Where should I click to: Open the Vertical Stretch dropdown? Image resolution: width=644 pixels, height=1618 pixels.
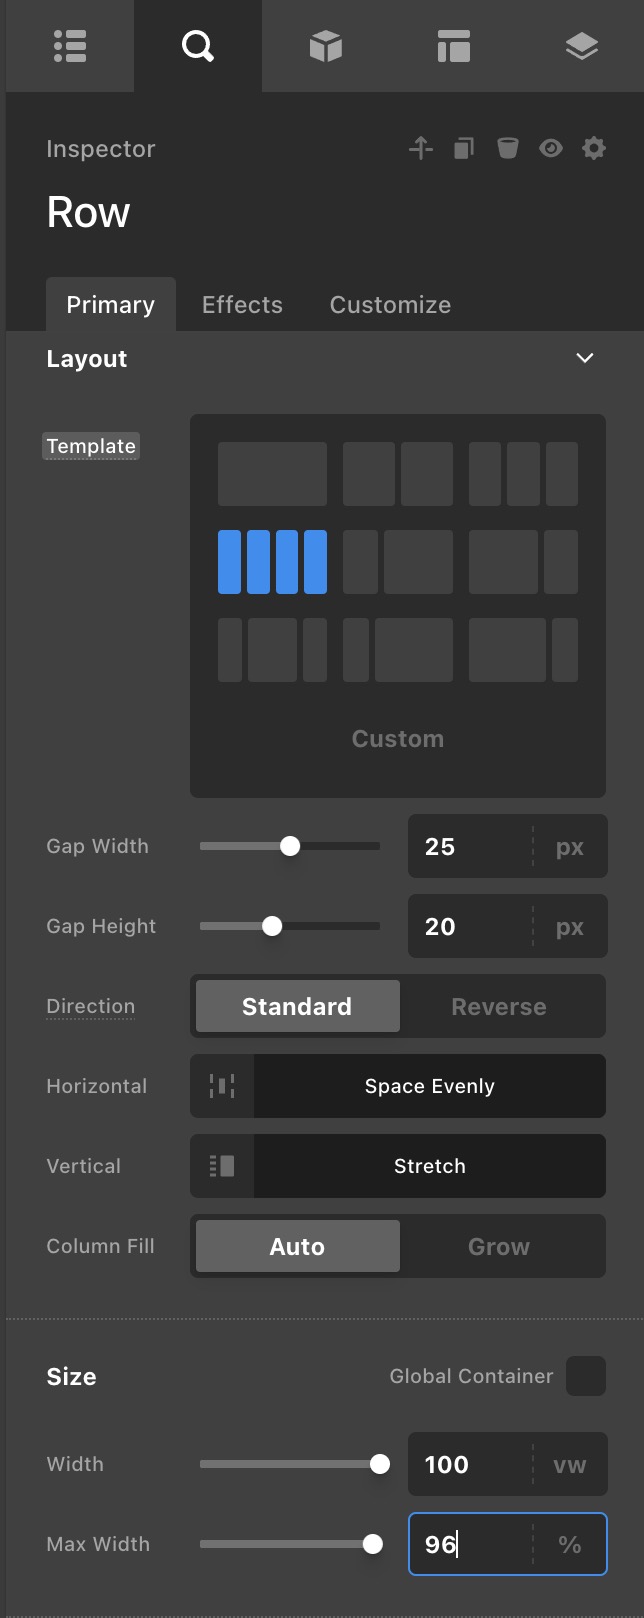pyautogui.click(x=429, y=1166)
